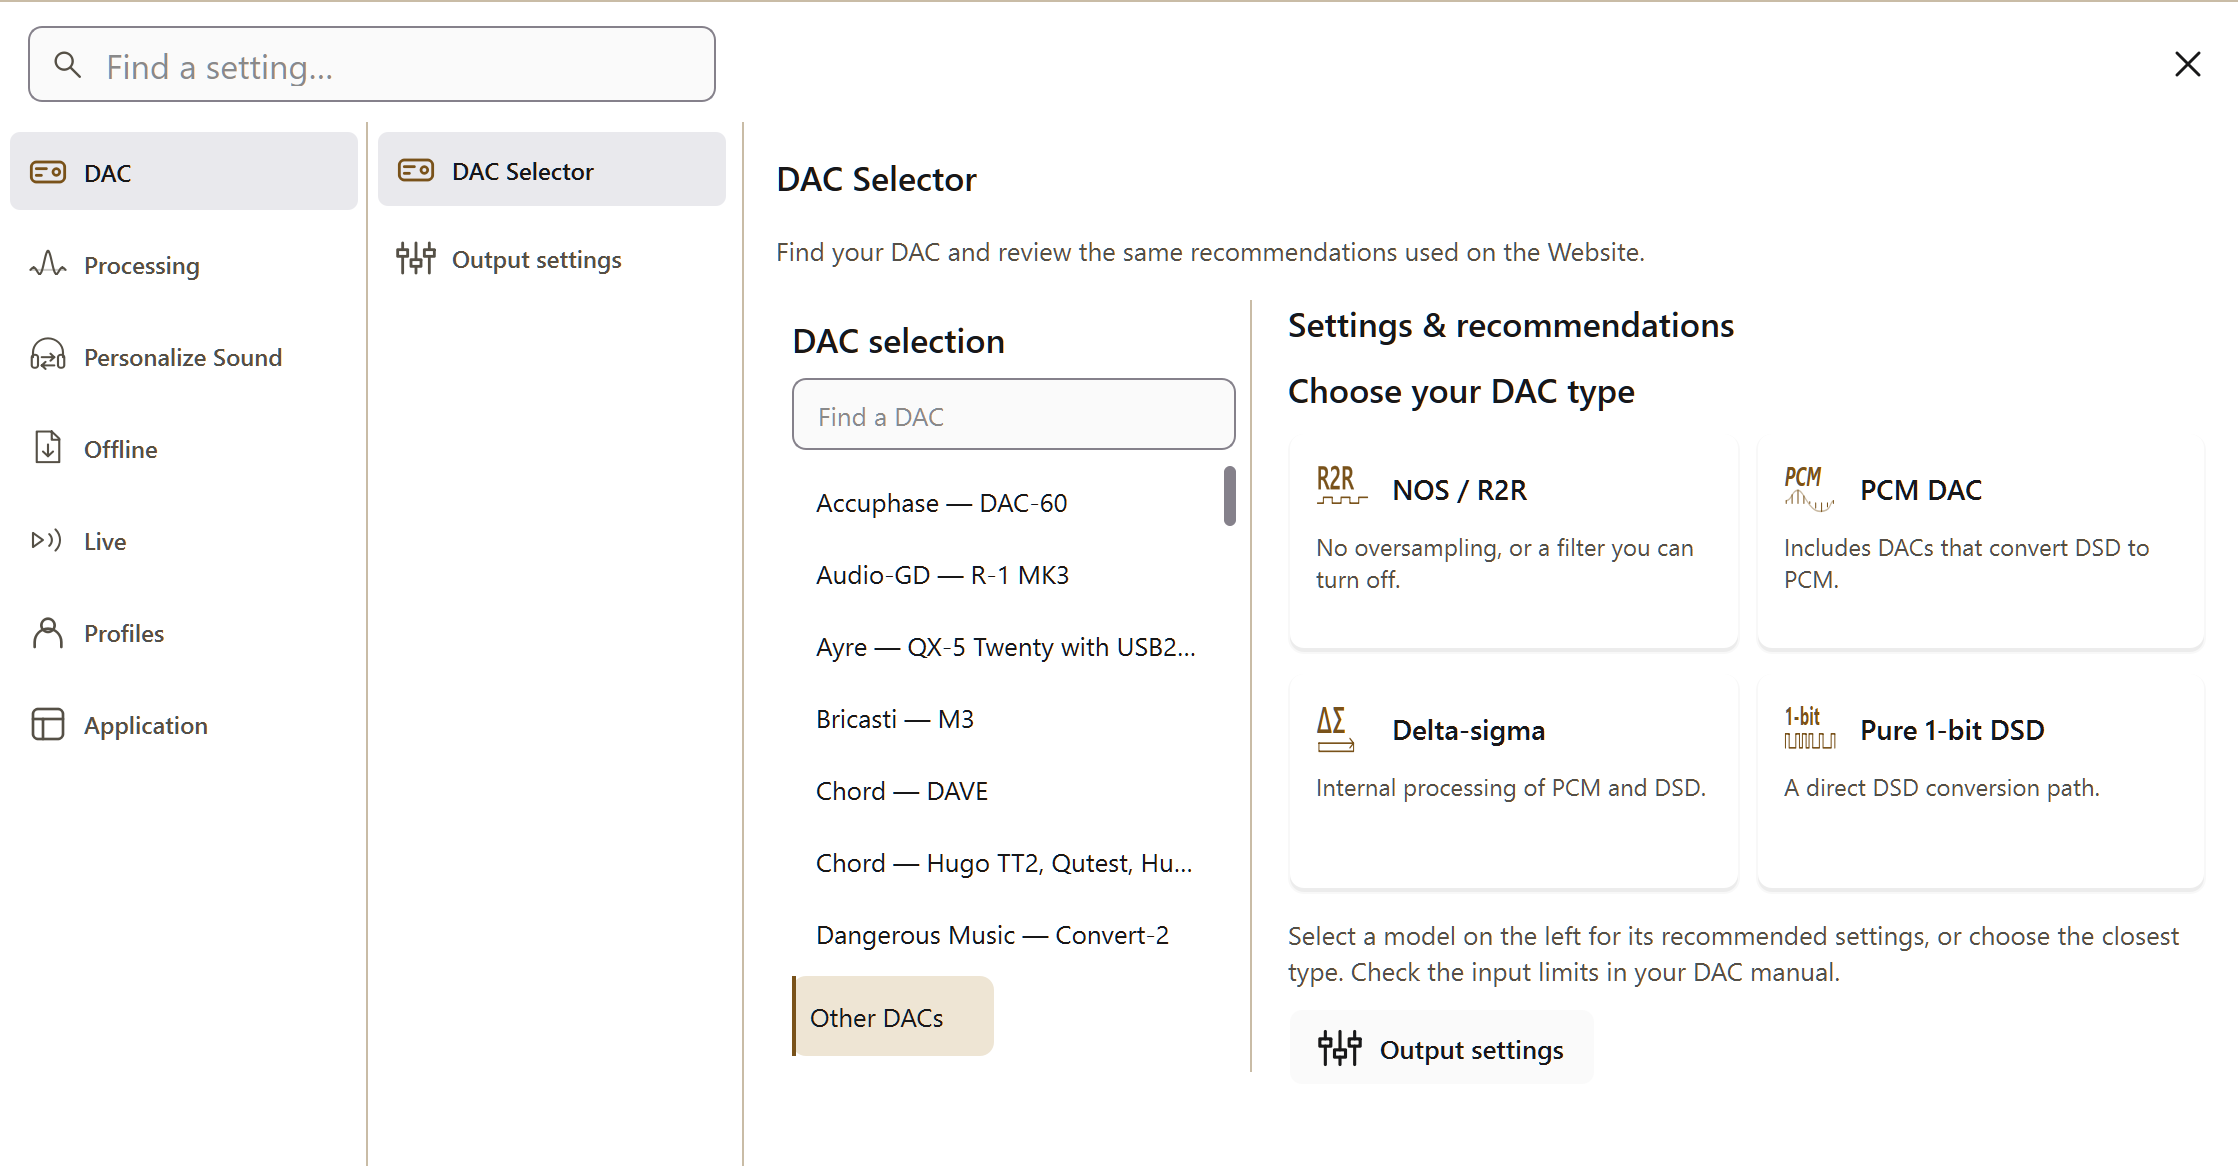Open the Live section label
2238x1166 pixels.
105,541
